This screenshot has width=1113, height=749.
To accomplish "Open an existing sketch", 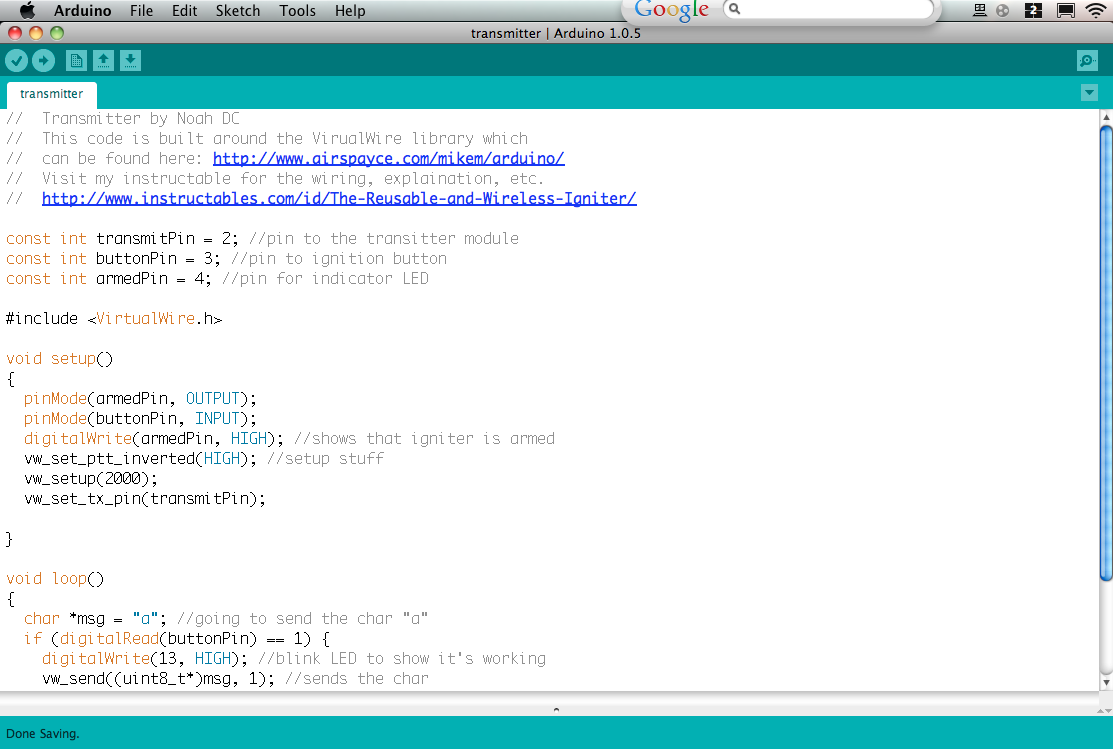I will pyautogui.click(x=104, y=60).
